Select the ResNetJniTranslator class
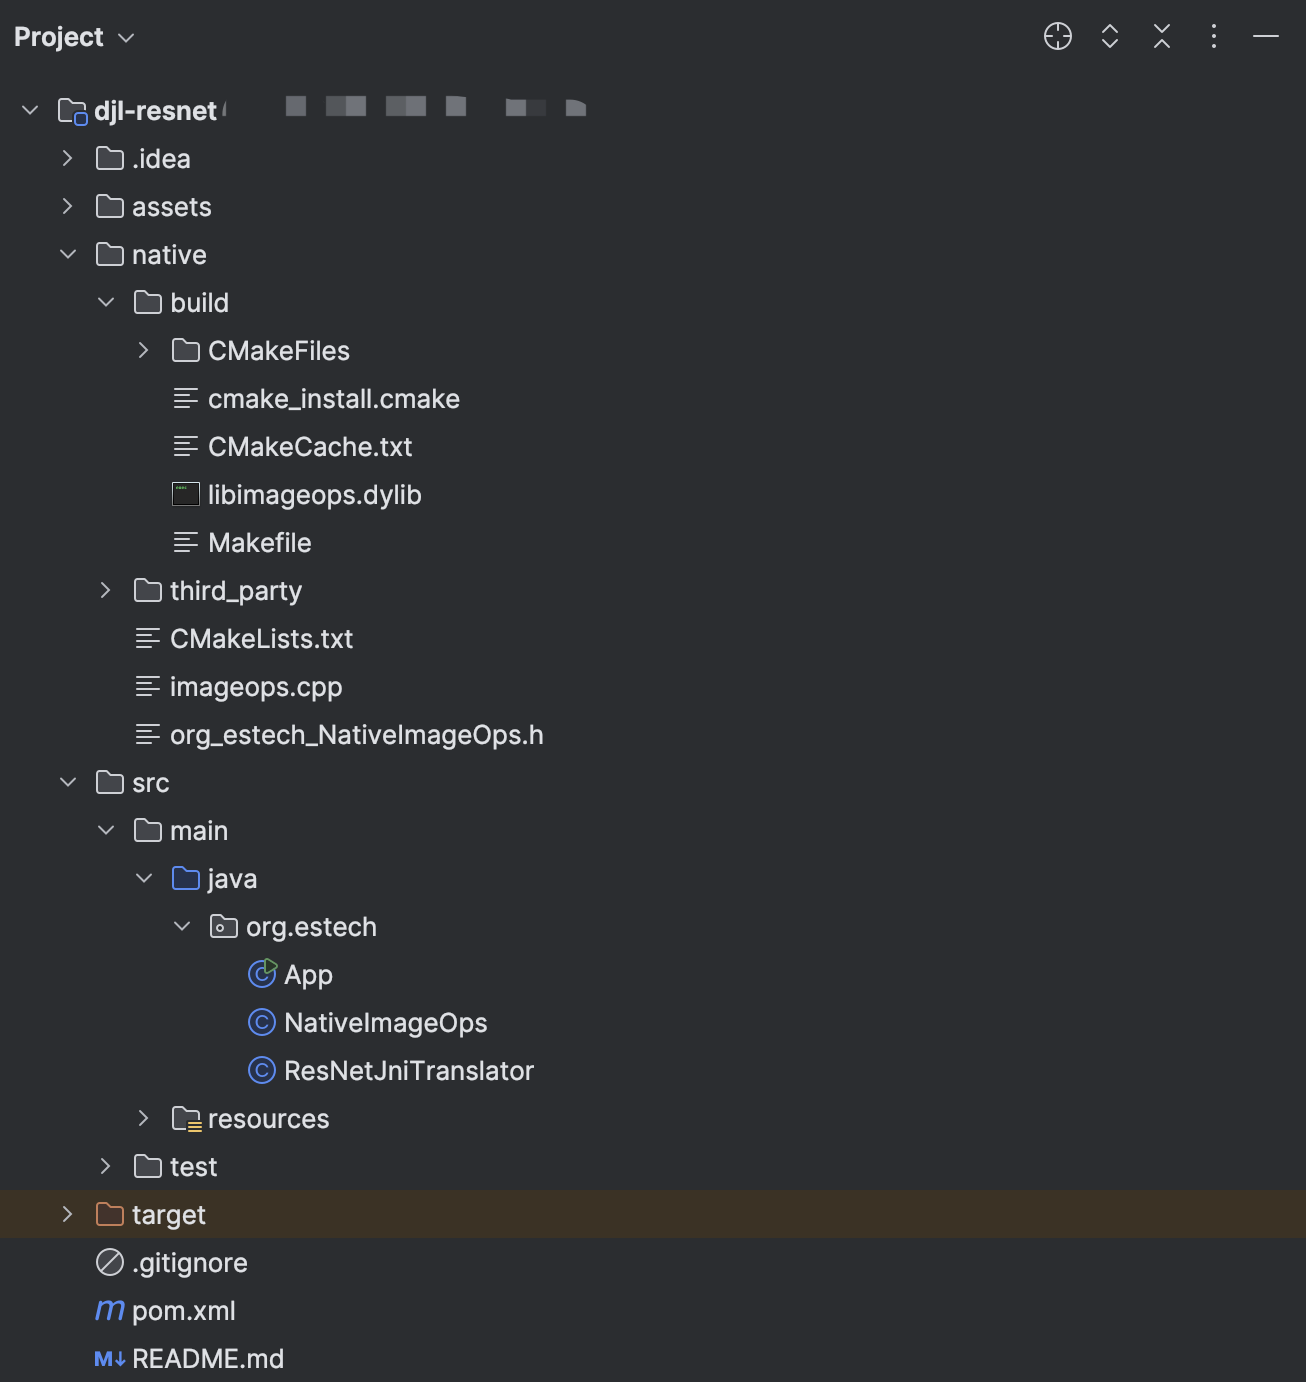The height and width of the screenshot is (1382, 1306). (409, 1070)
